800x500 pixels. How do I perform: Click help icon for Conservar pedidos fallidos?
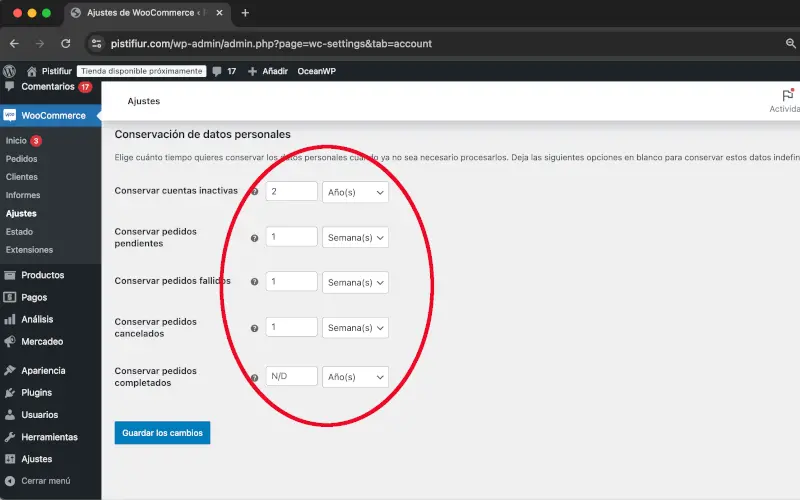254,282
